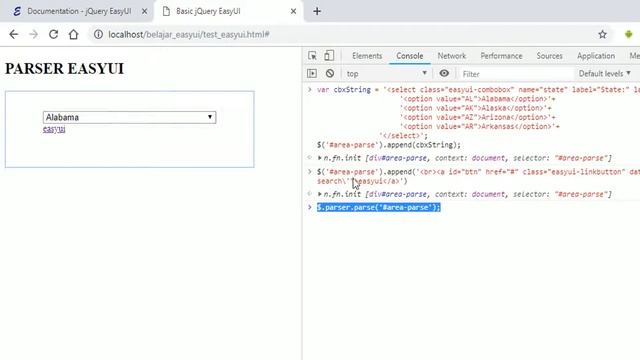Open the Alabama state select box
Image resolution: width=640 pixels, height=360 pixels.
[x=129, y=118]
